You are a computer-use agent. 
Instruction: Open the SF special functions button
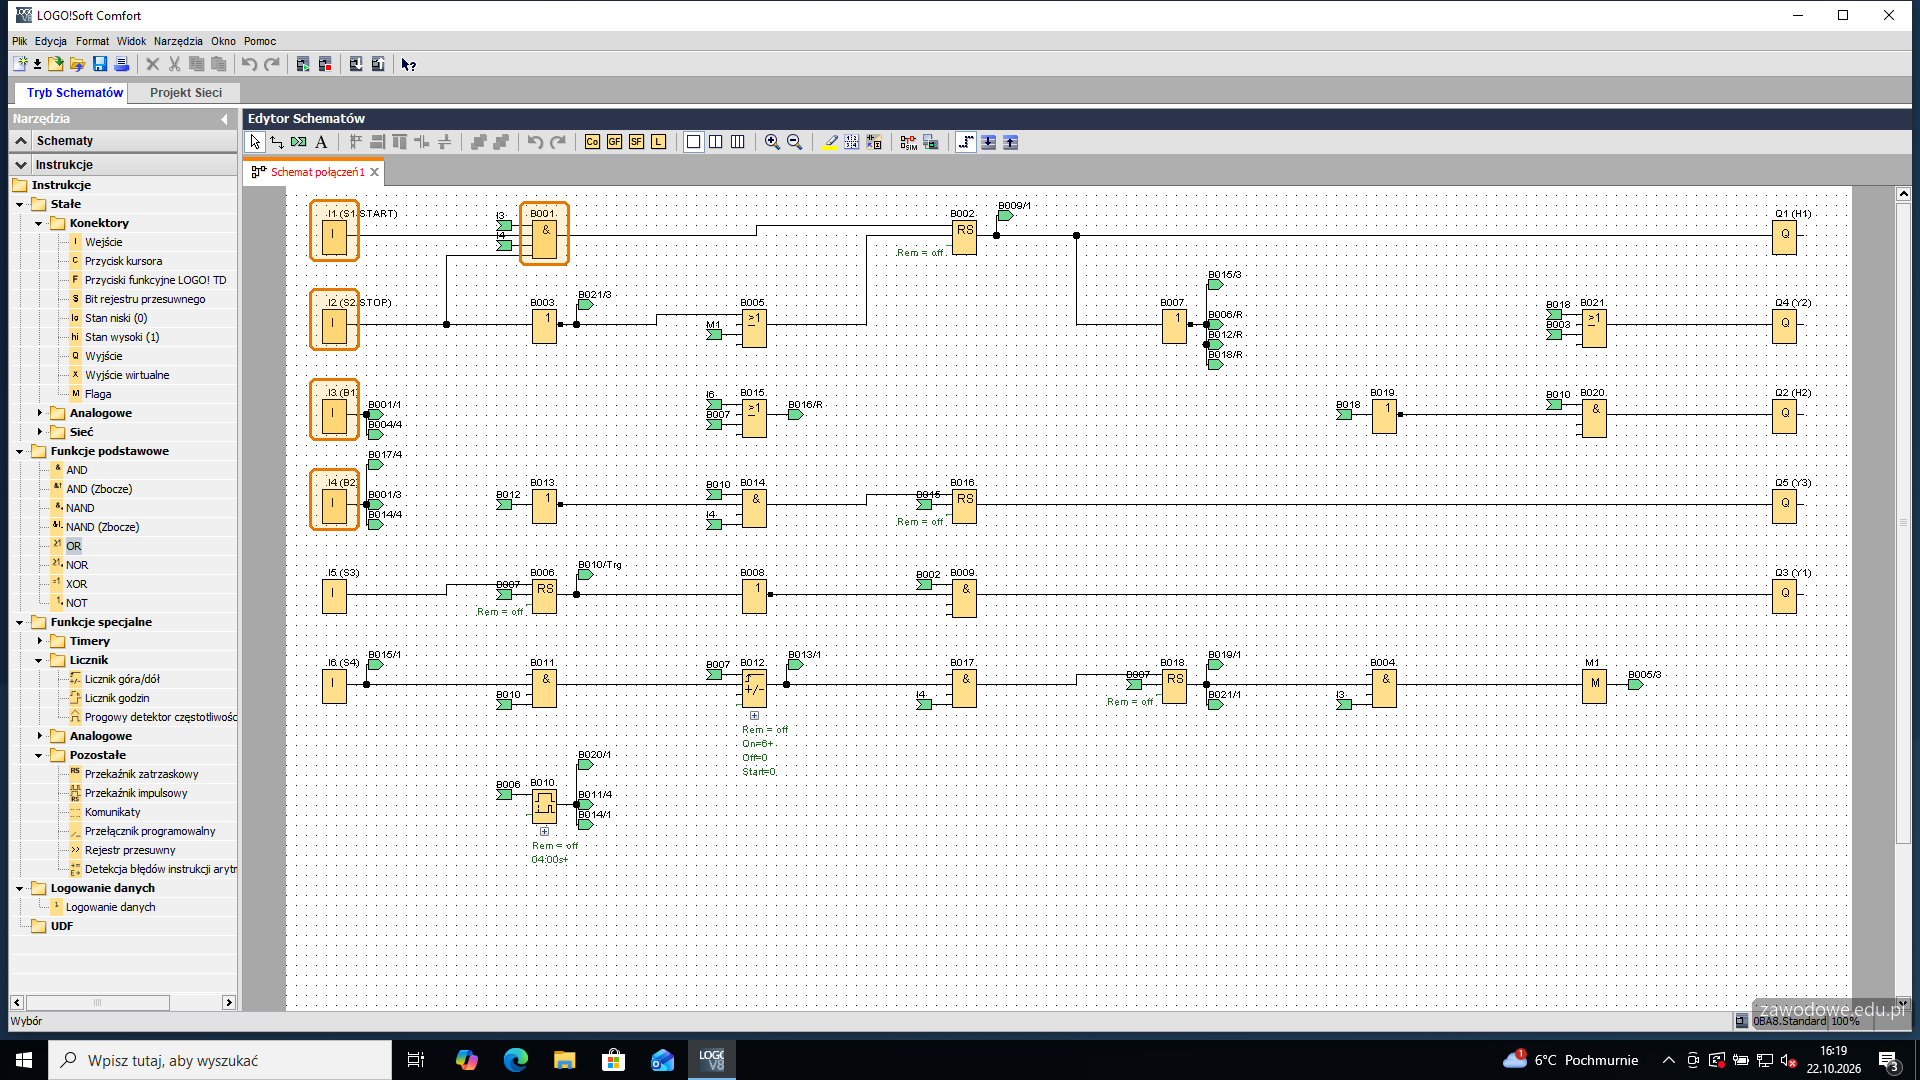[x=636, y=142]
